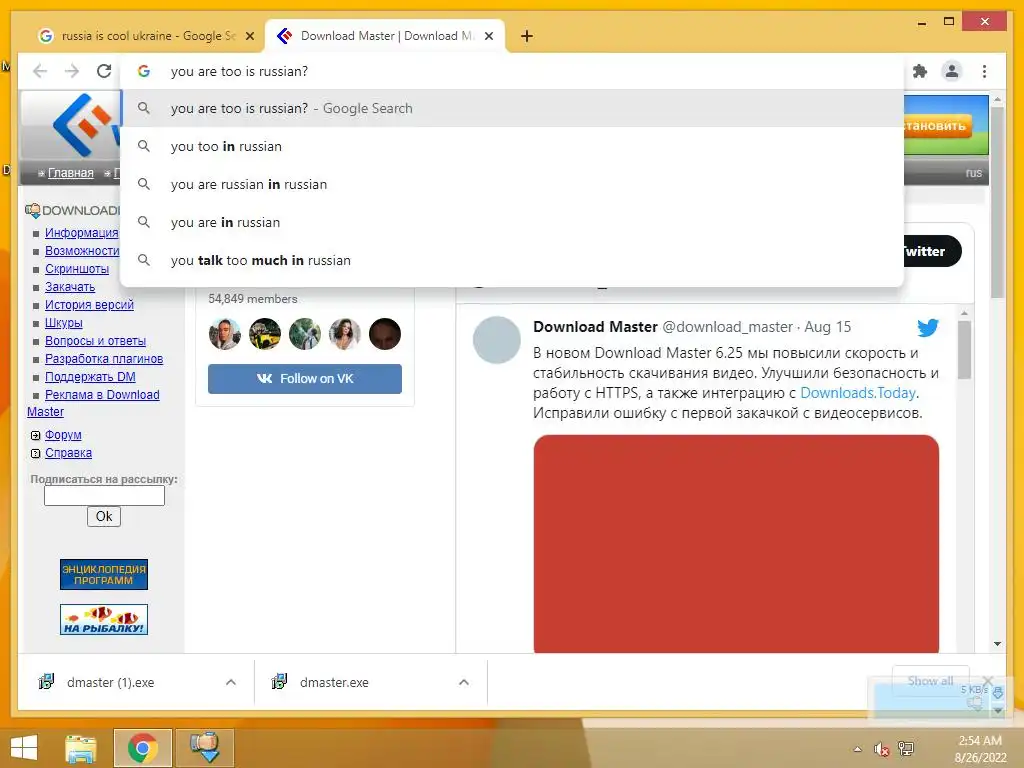Viewport: 1024px width, 768px height.
Task: Click the 54,849 members text
Action: [x=253, y=299]
